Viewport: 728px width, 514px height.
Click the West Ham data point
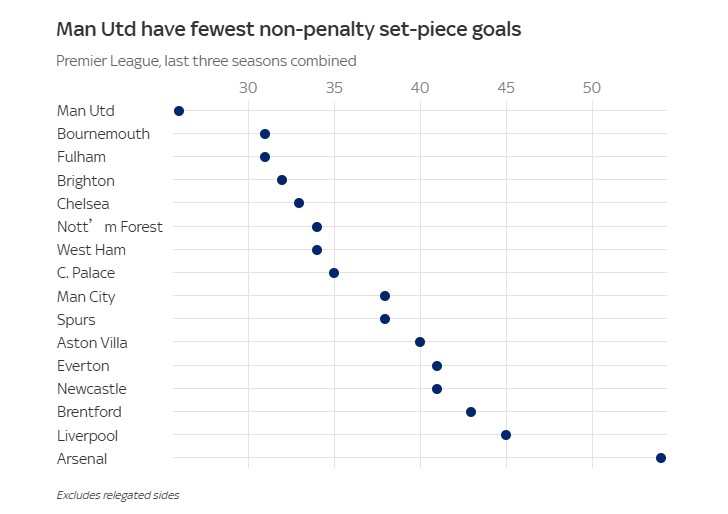tap(317, 250)
